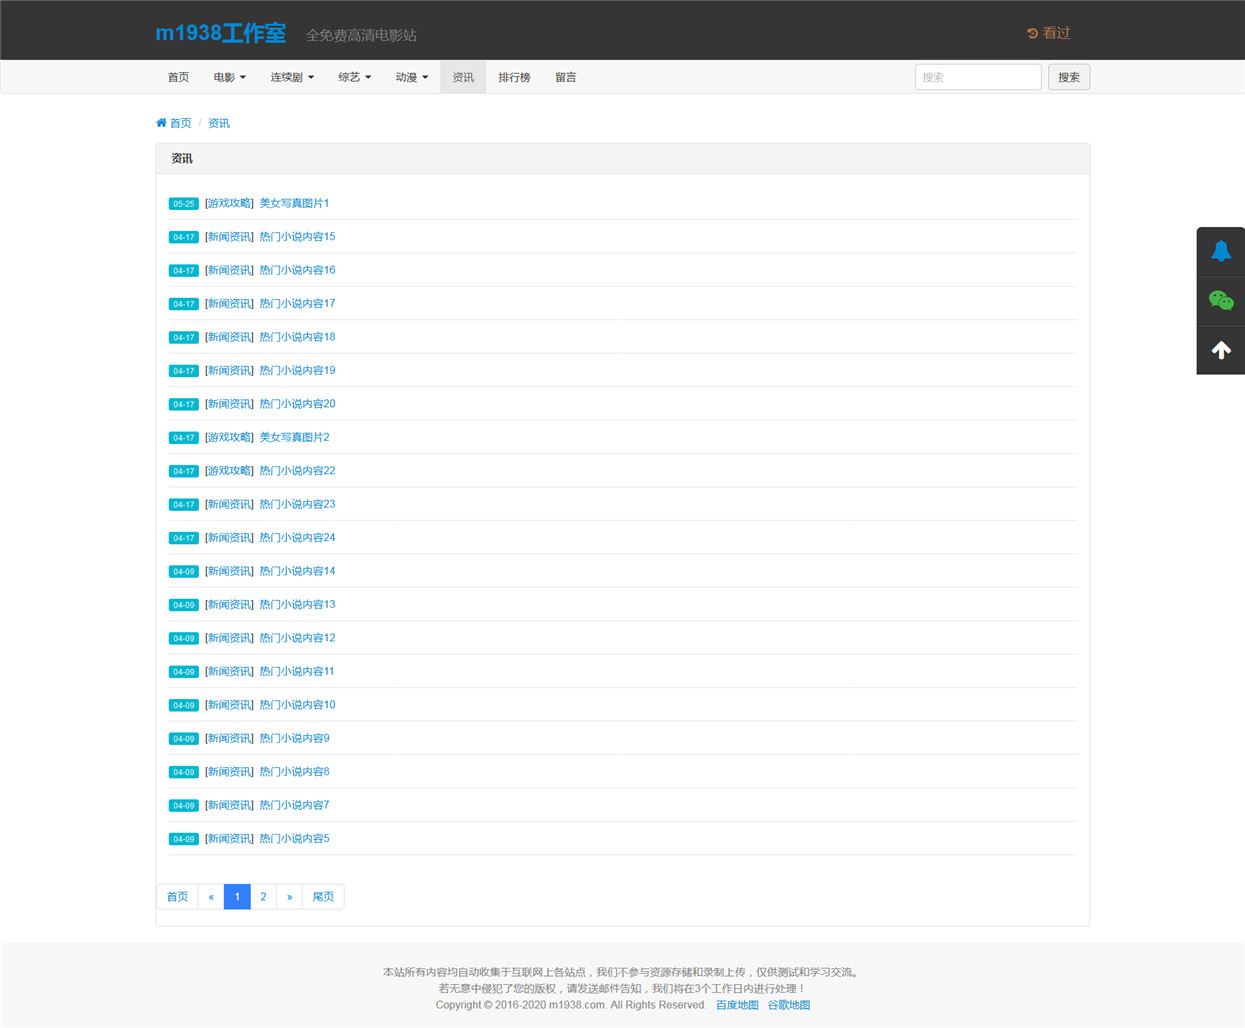
Task: Click the home icon in breadcrumb
Action: [161, 123]
